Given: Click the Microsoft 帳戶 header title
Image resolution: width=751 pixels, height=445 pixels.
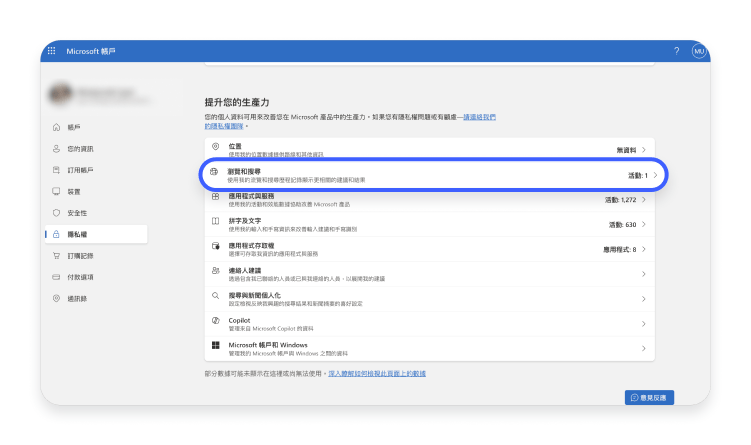Looking at the screenshot, I should (x=91, y=51).
